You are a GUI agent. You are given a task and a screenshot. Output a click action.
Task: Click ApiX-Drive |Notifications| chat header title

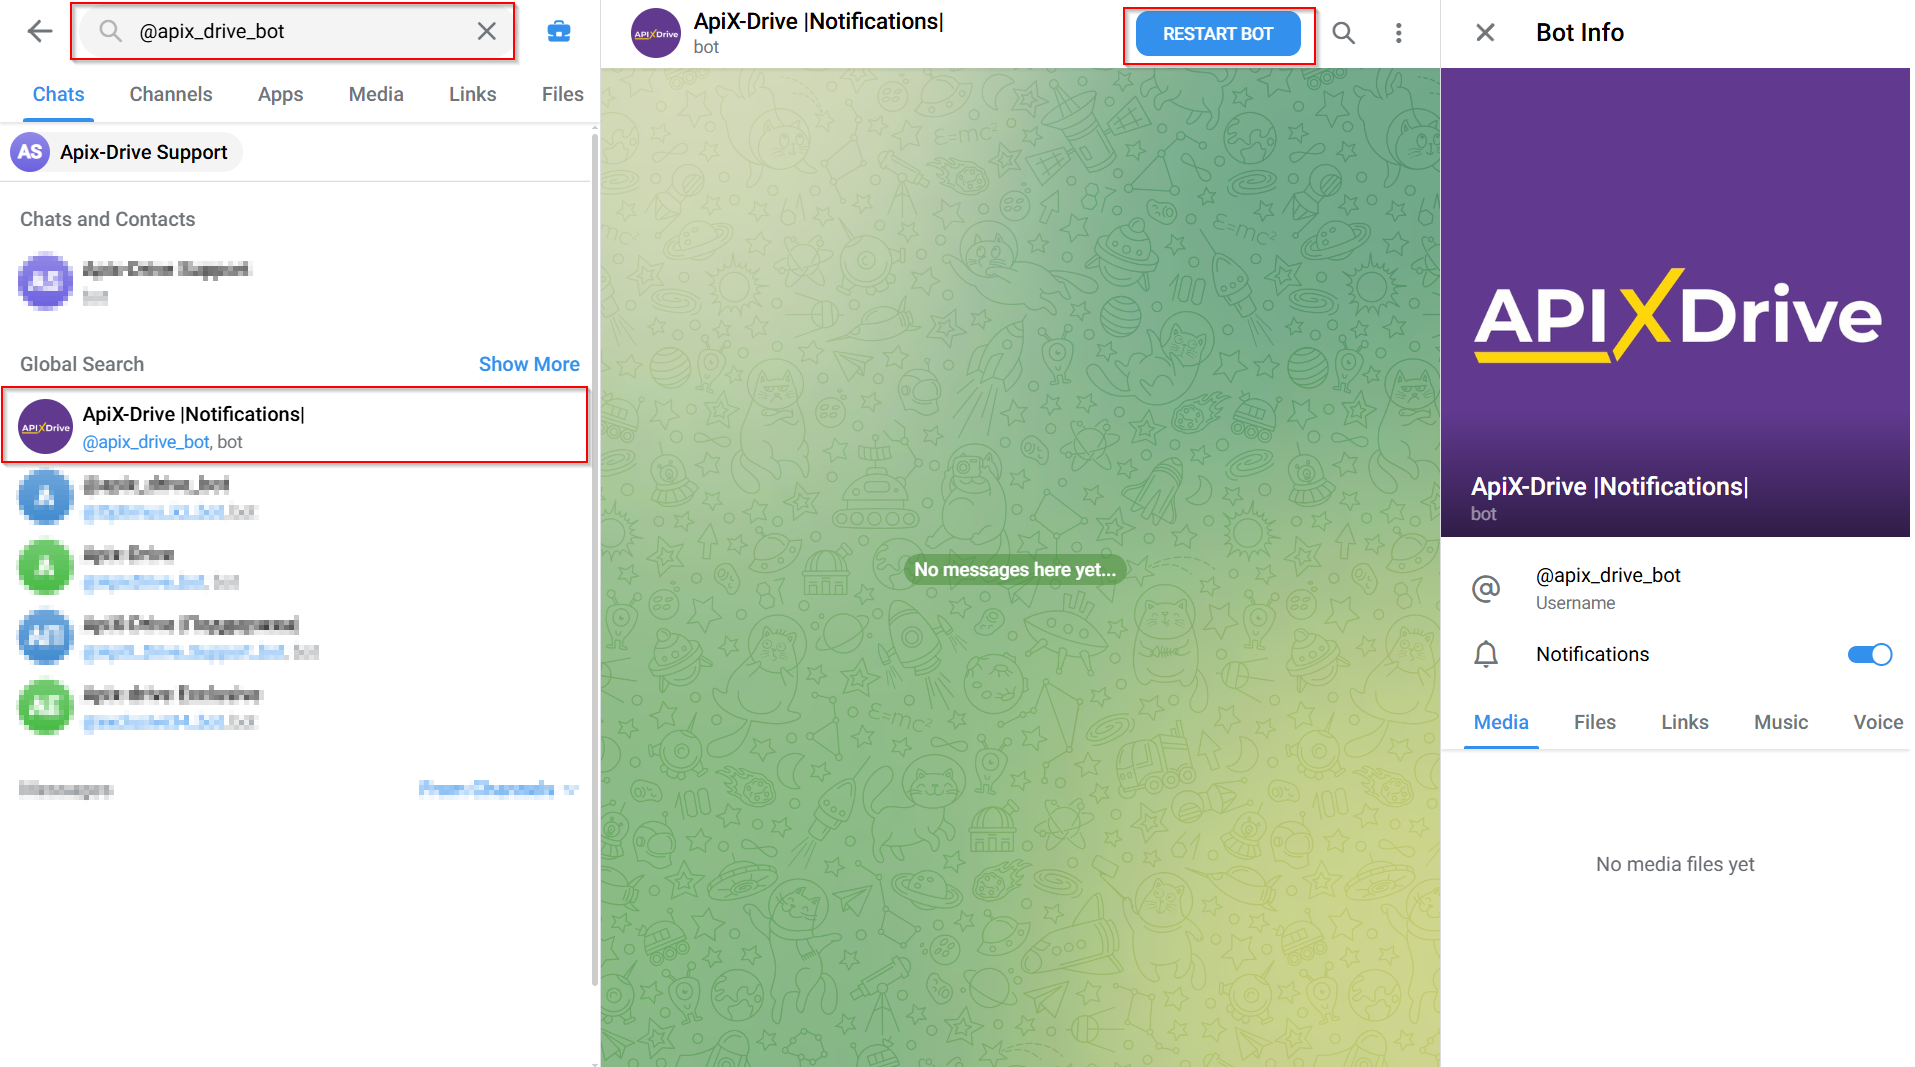819,22
